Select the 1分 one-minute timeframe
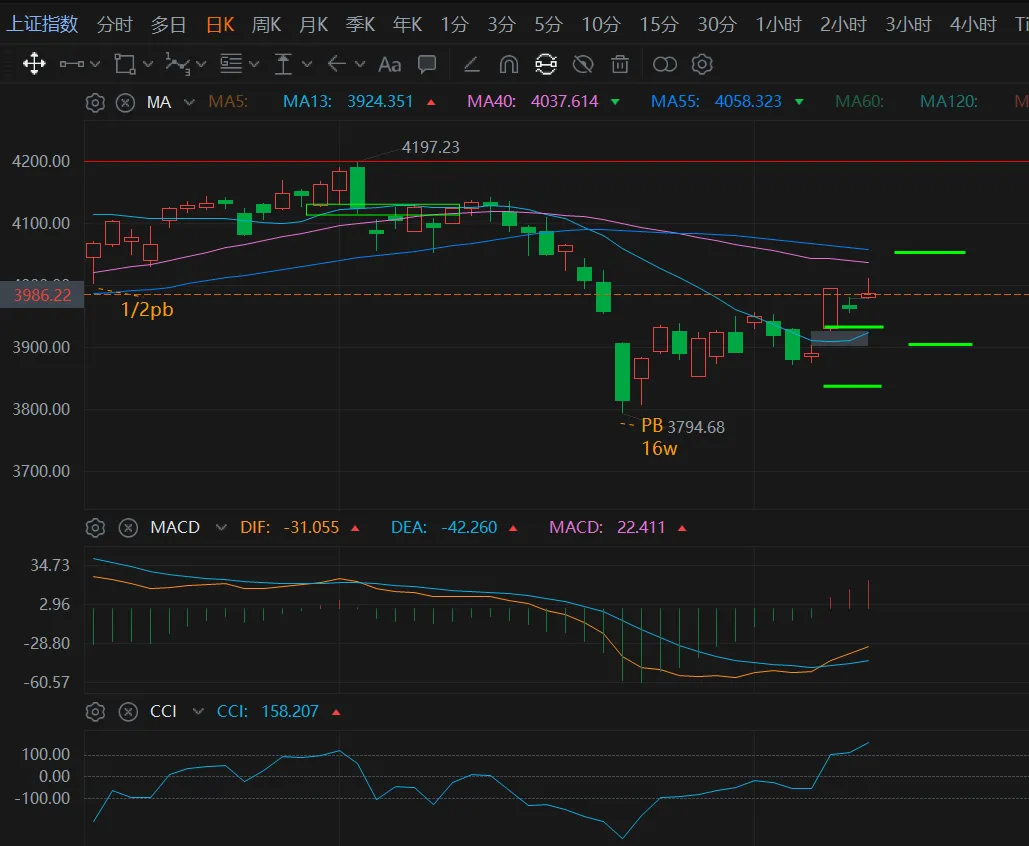Viewport: 1029px width, 846px height. coord(454,25)
